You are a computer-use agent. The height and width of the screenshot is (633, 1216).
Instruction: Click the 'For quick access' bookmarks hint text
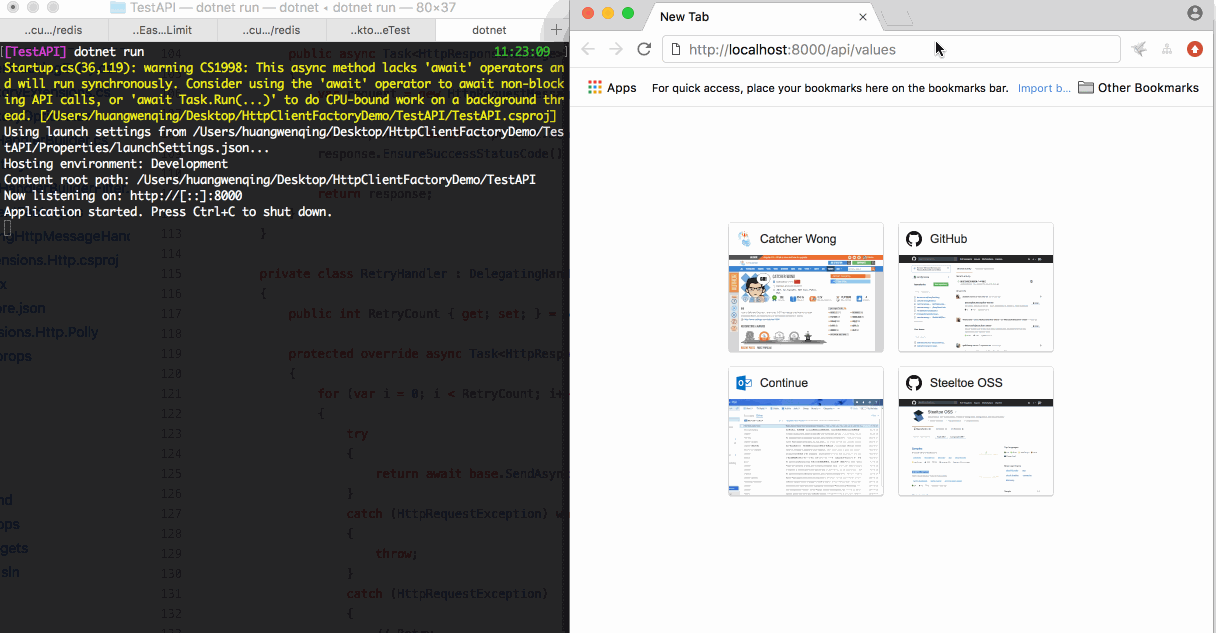point(830,88)
